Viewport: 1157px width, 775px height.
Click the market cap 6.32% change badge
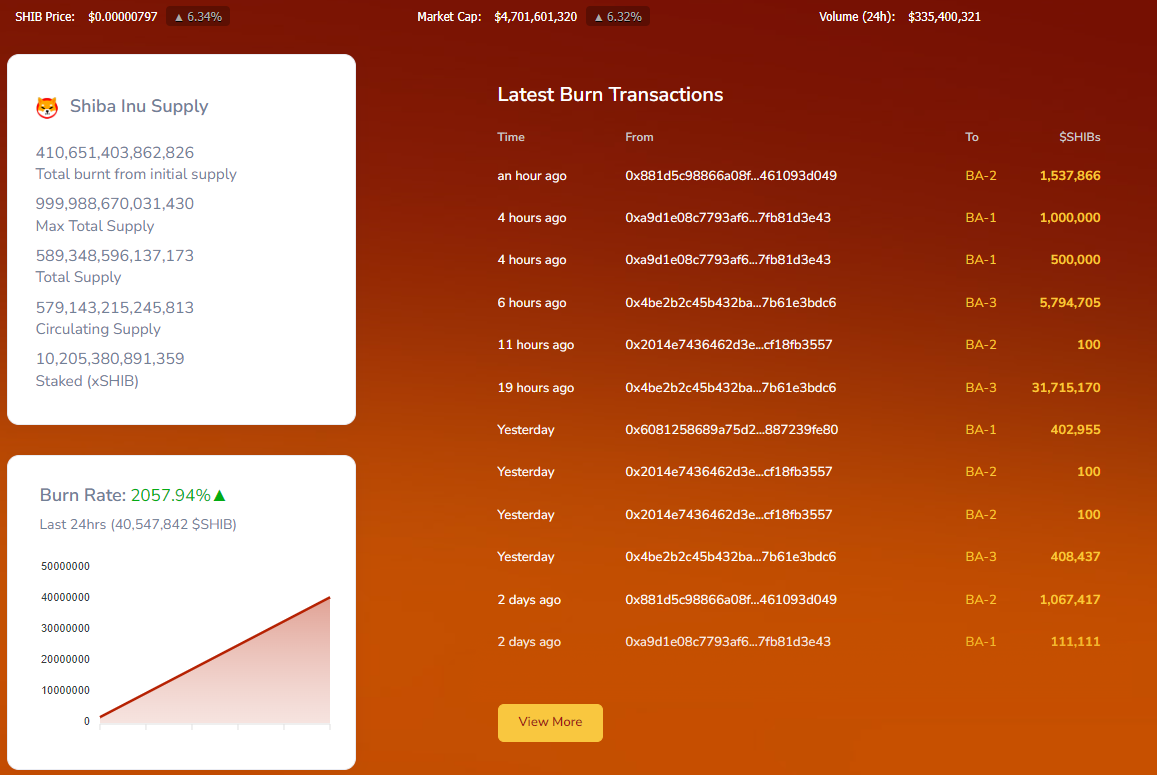click(618, 16)
